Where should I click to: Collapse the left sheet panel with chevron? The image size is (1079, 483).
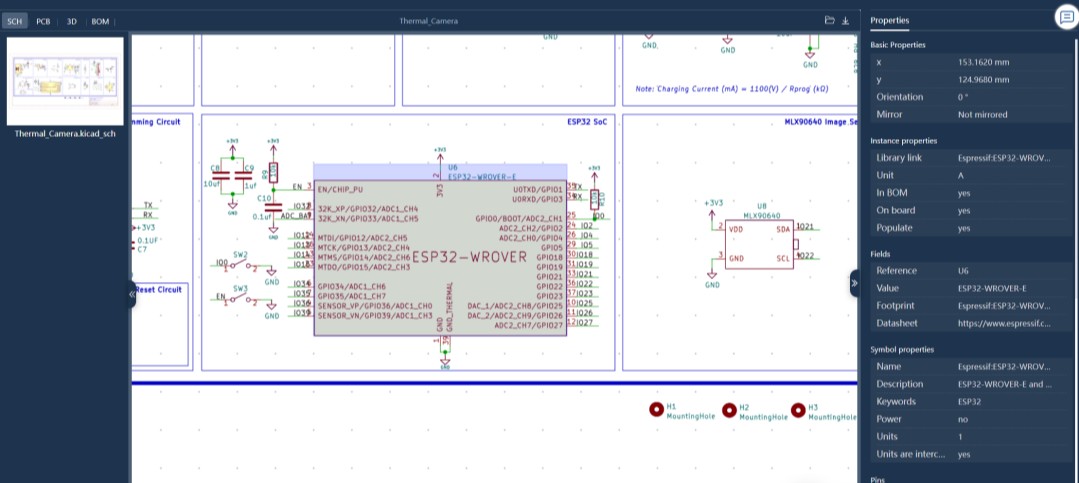pos(132,294)
